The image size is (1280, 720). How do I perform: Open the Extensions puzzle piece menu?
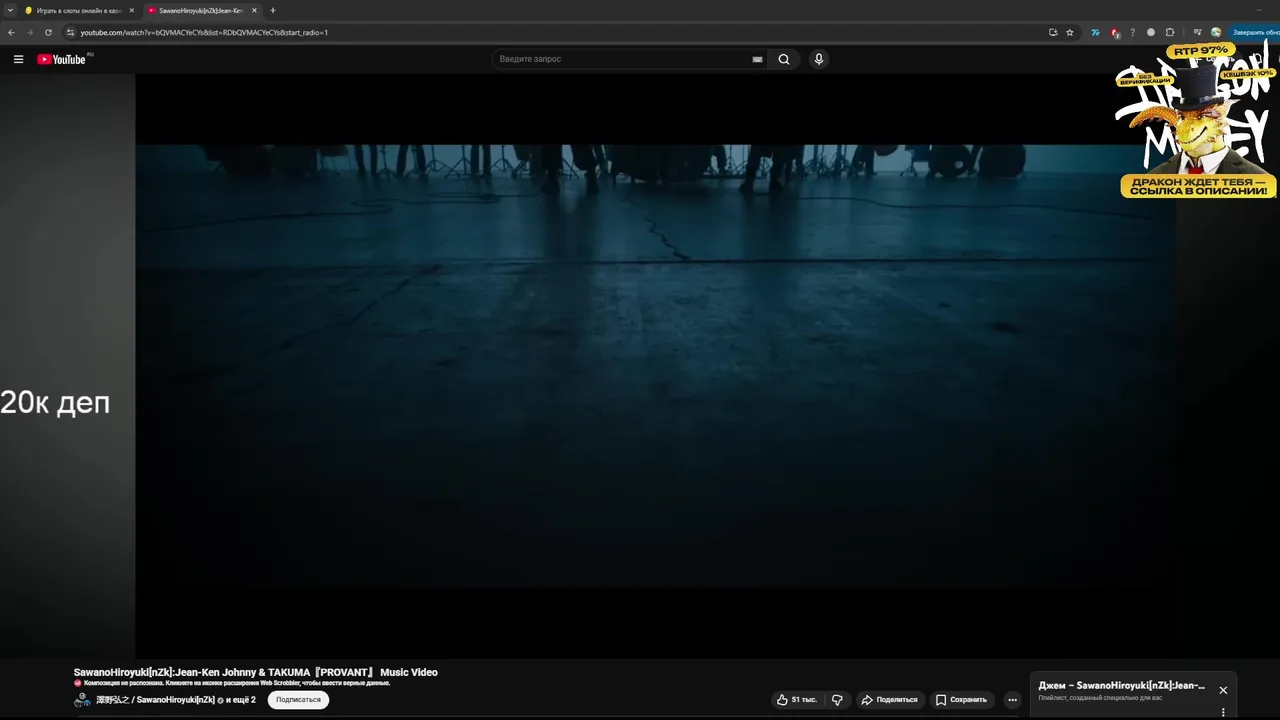pyautogui.click(x=1170, y=32)
